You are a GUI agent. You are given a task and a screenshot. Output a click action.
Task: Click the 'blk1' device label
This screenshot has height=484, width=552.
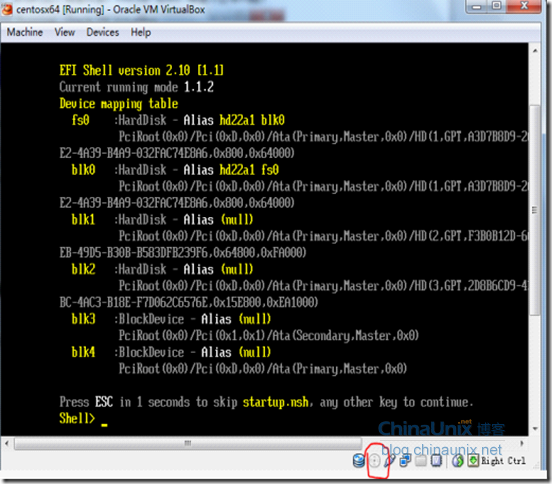(83, 220)
